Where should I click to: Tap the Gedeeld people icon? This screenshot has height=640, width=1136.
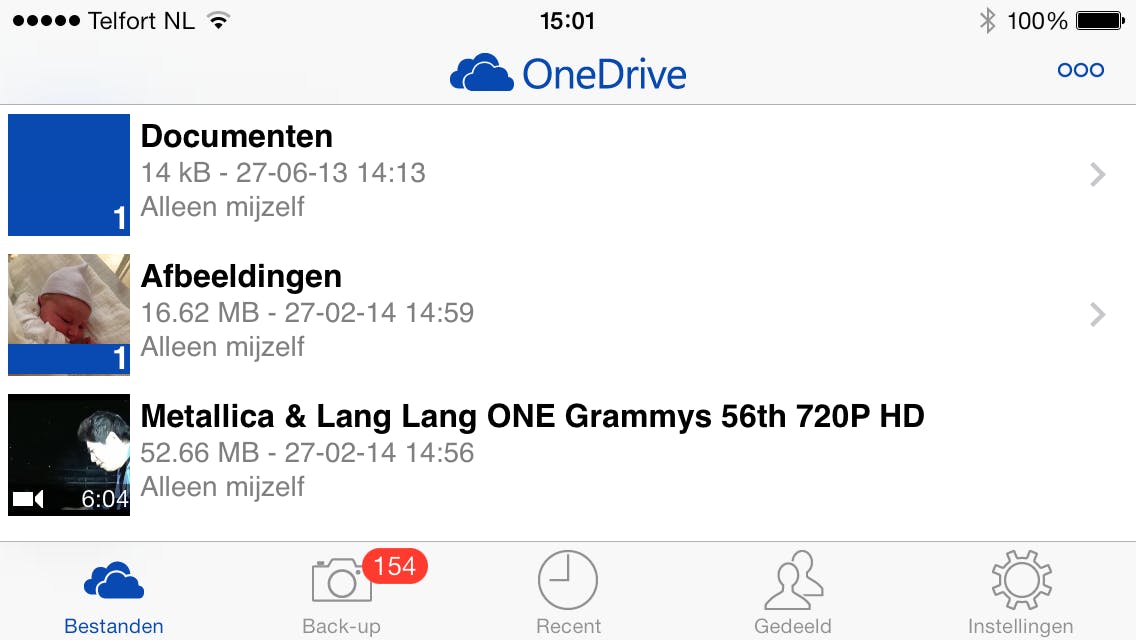click(x=793, y=580)
